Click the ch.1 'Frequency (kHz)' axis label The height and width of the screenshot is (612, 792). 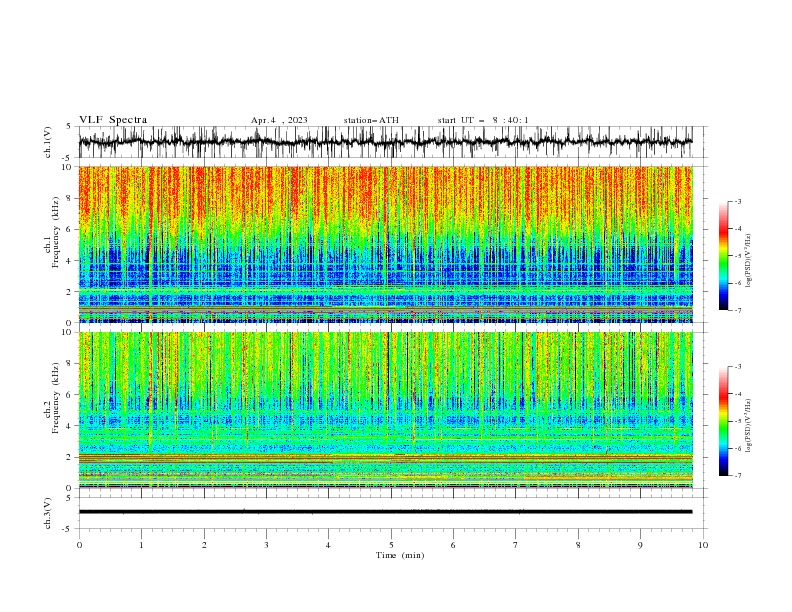coord(55,233)
